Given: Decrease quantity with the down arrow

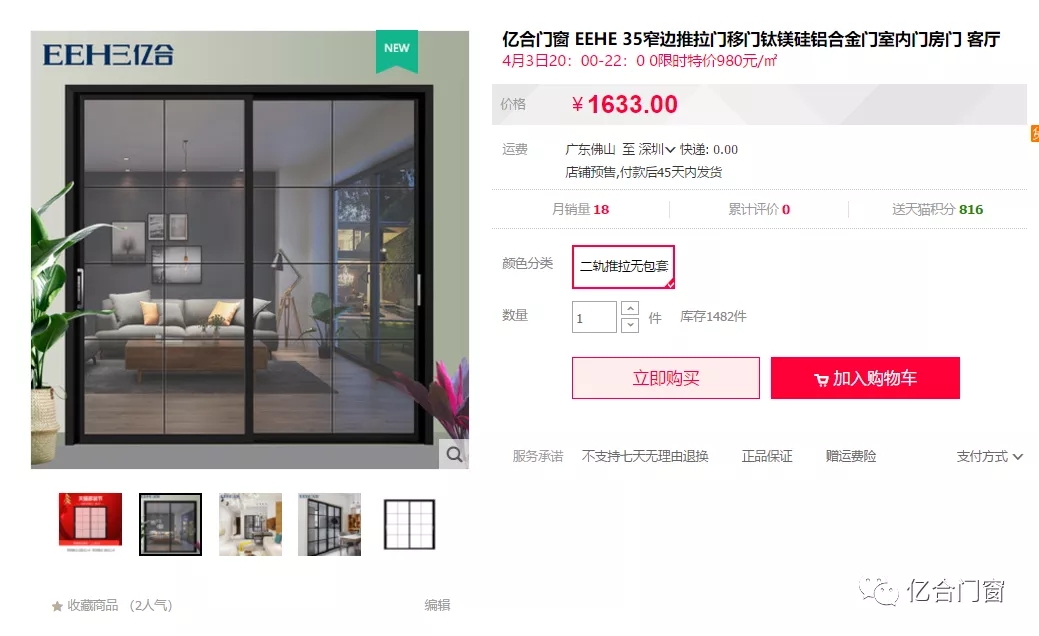Looking at the screenshot, I should 630,325.
